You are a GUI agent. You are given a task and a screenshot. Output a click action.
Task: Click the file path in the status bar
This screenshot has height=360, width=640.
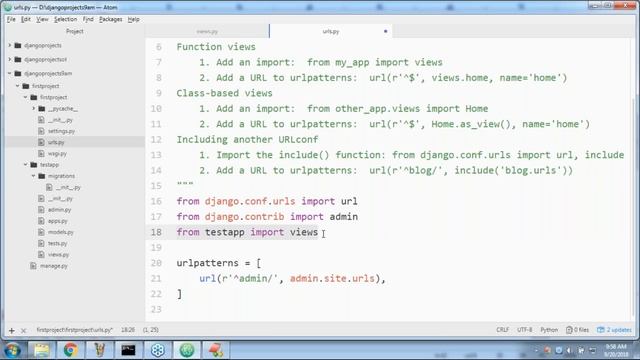[74, 330]
